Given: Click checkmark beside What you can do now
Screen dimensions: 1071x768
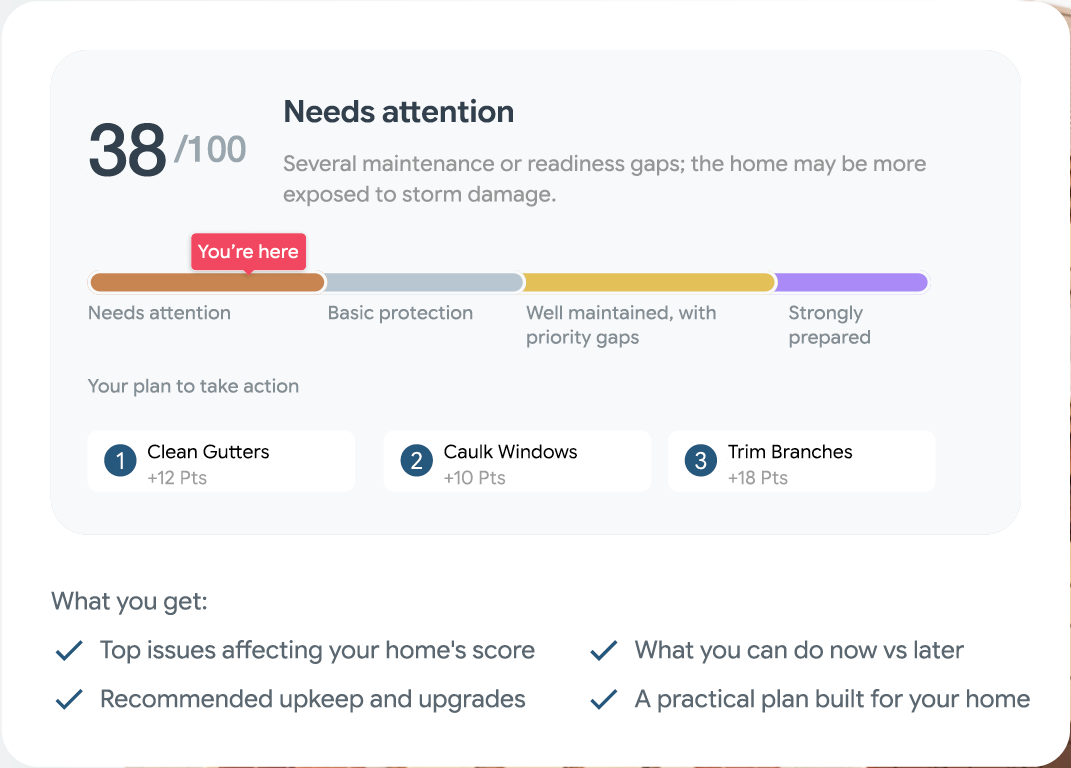Looking at the screenshot, I should (604, 650).
